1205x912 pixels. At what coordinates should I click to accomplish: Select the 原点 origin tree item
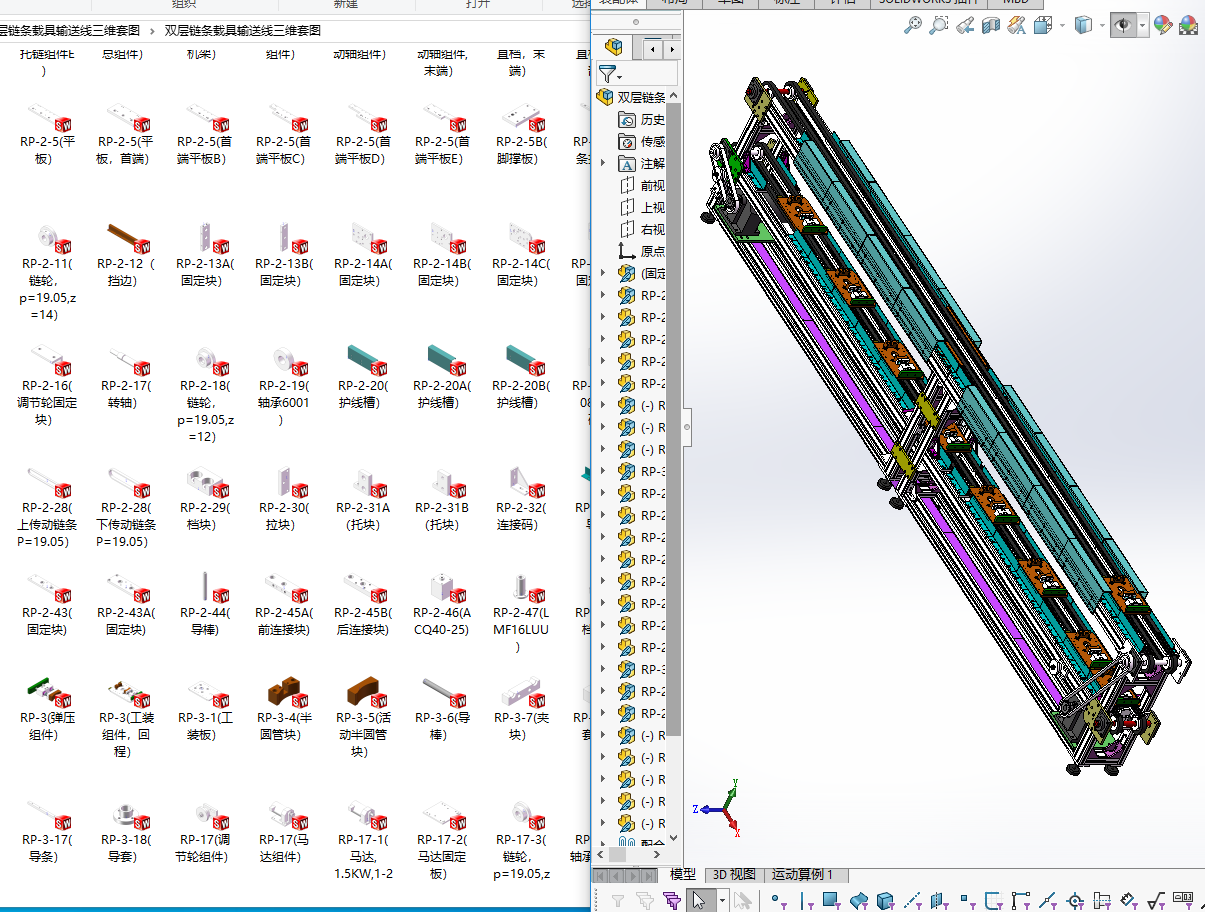[652, 251]
